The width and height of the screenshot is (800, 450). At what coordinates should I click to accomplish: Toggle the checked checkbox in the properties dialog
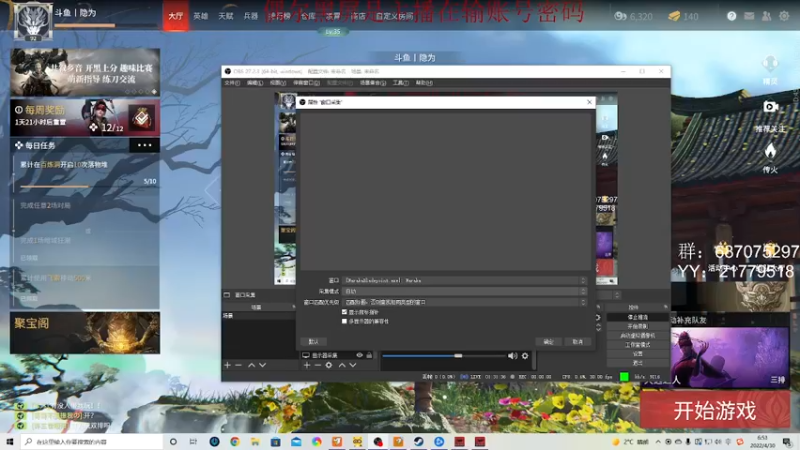tap(344, 312)
